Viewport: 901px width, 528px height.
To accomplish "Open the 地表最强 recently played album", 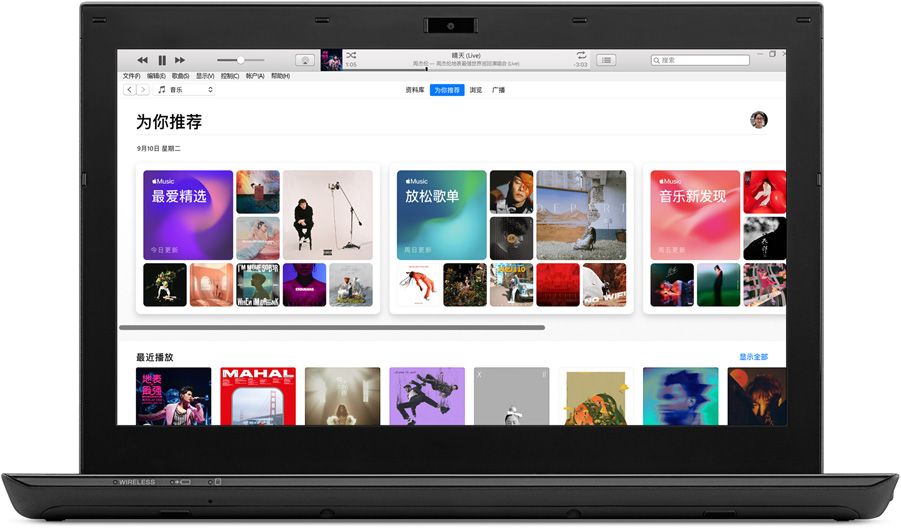I will pos(174,396).
